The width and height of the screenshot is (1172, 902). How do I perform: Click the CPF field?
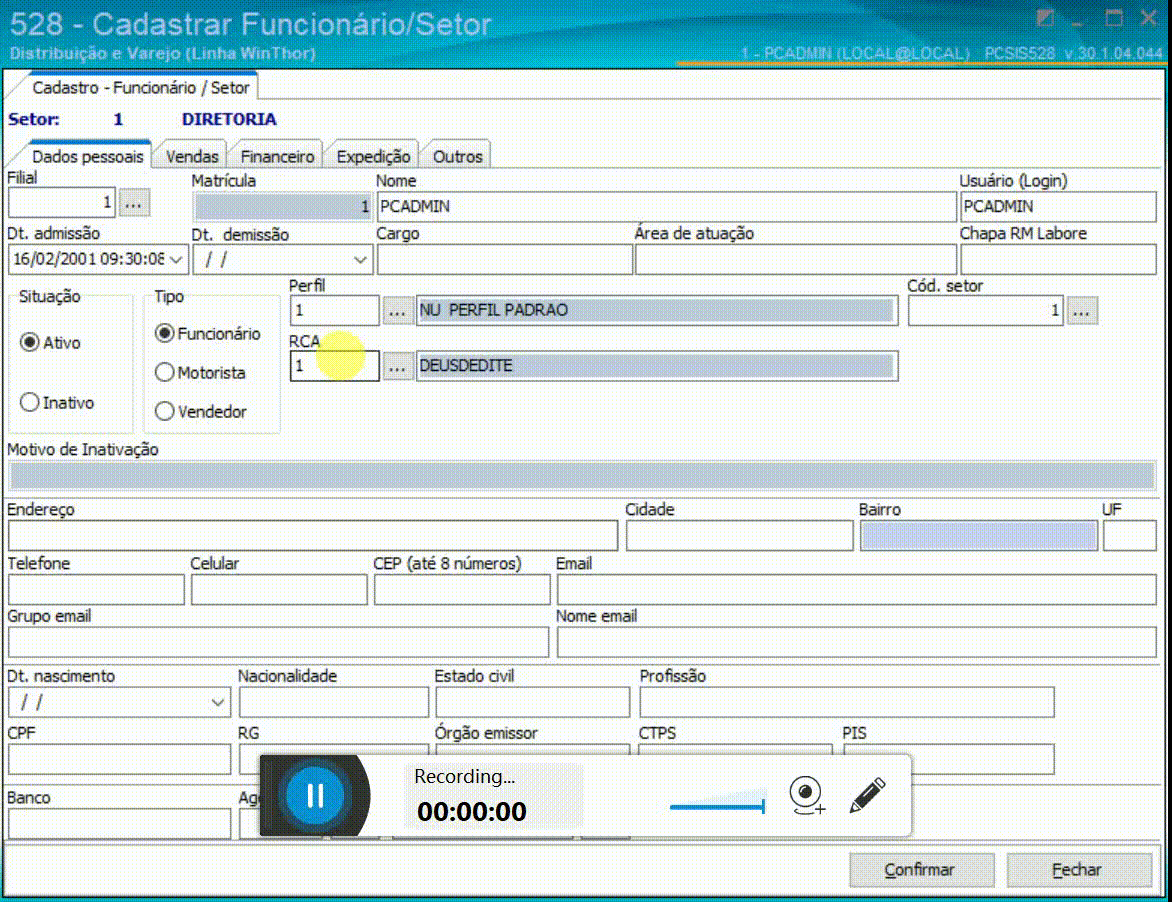[120, 759]
